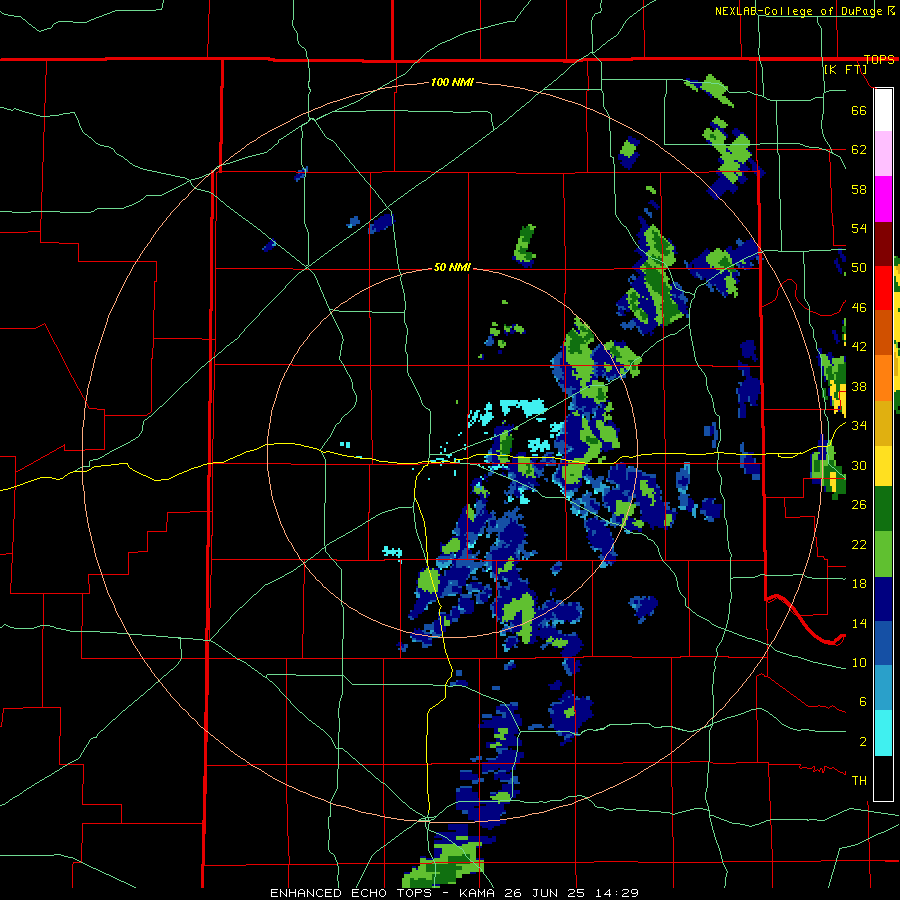This screenshot has width=900, height=900.
Task: Click the "50 NMI" range ring label
Action: coord(452,267)
